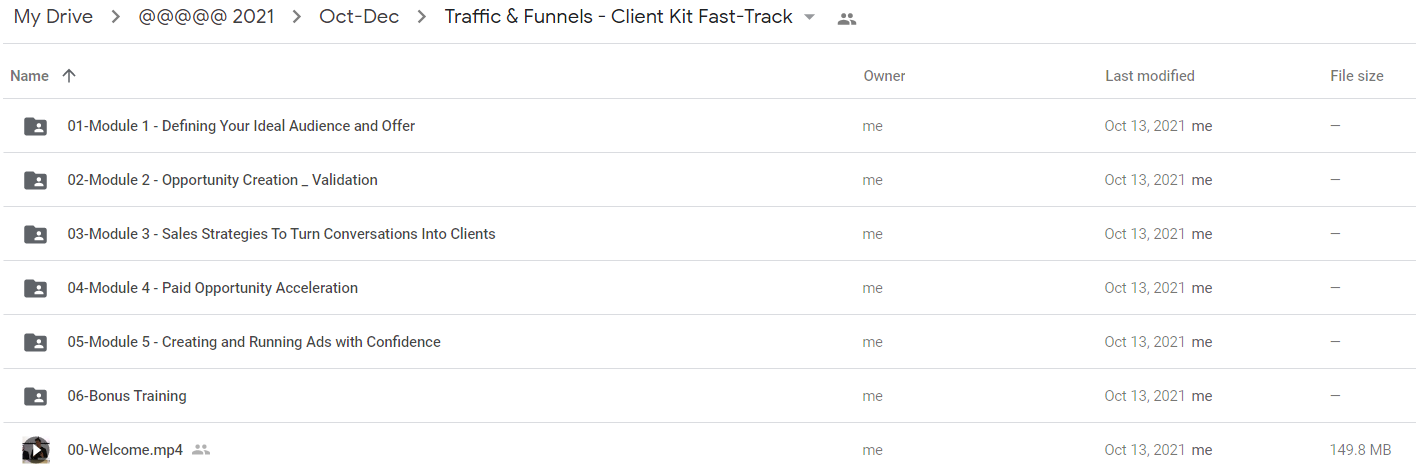Click the File size column header
The height and width of the screenshot is (472, 1416).
point(1357,76)
